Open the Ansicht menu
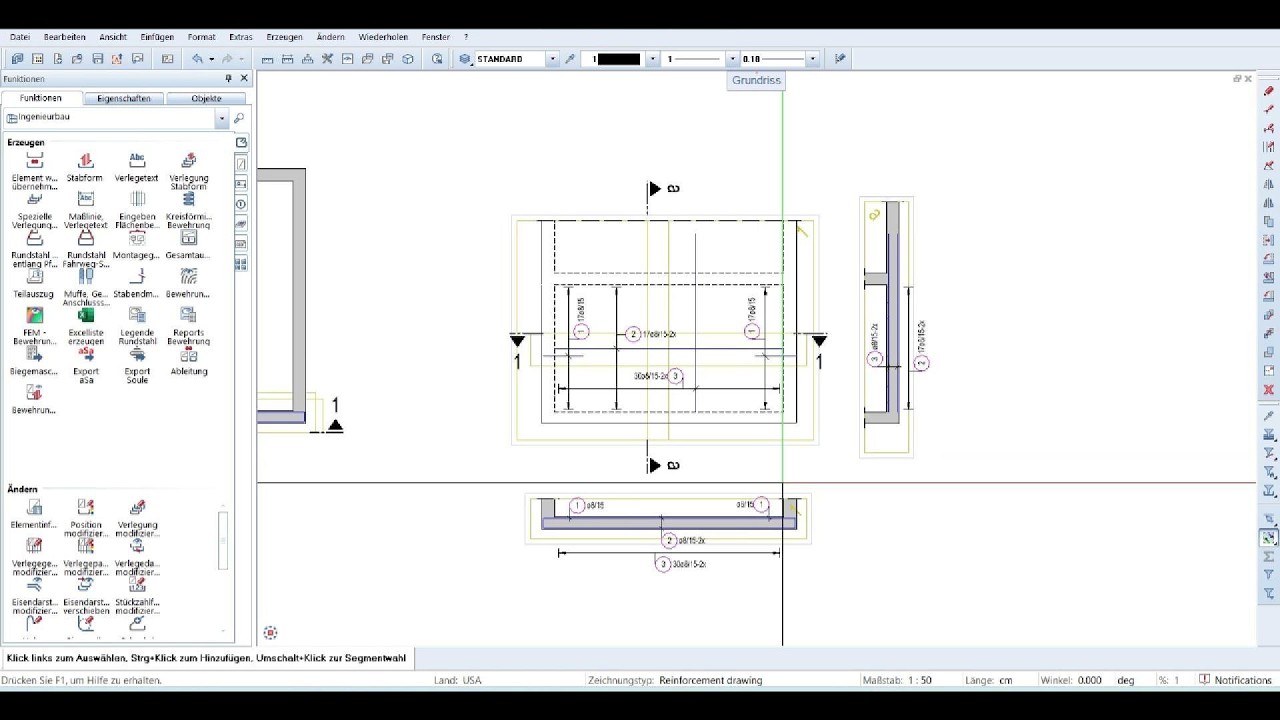 click(113, 37)
